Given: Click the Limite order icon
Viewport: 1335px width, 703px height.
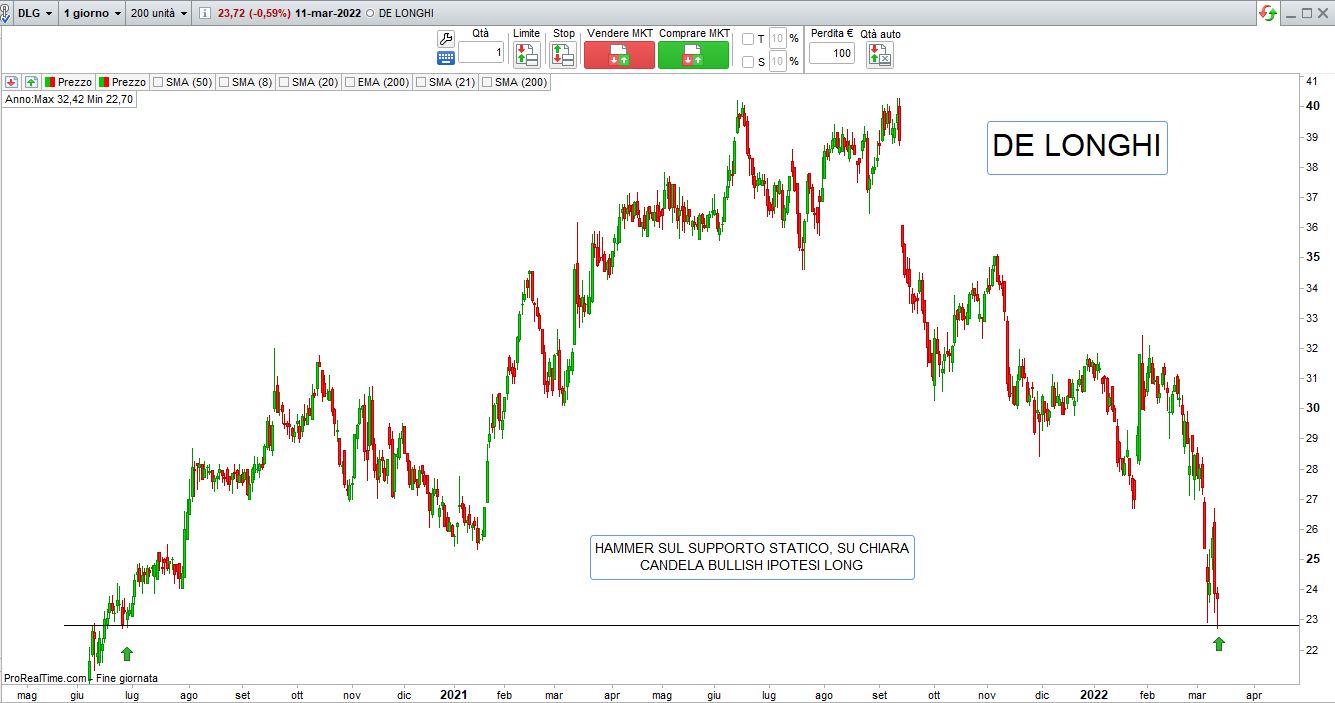Looking at the screenshot, I should (526, 55).
